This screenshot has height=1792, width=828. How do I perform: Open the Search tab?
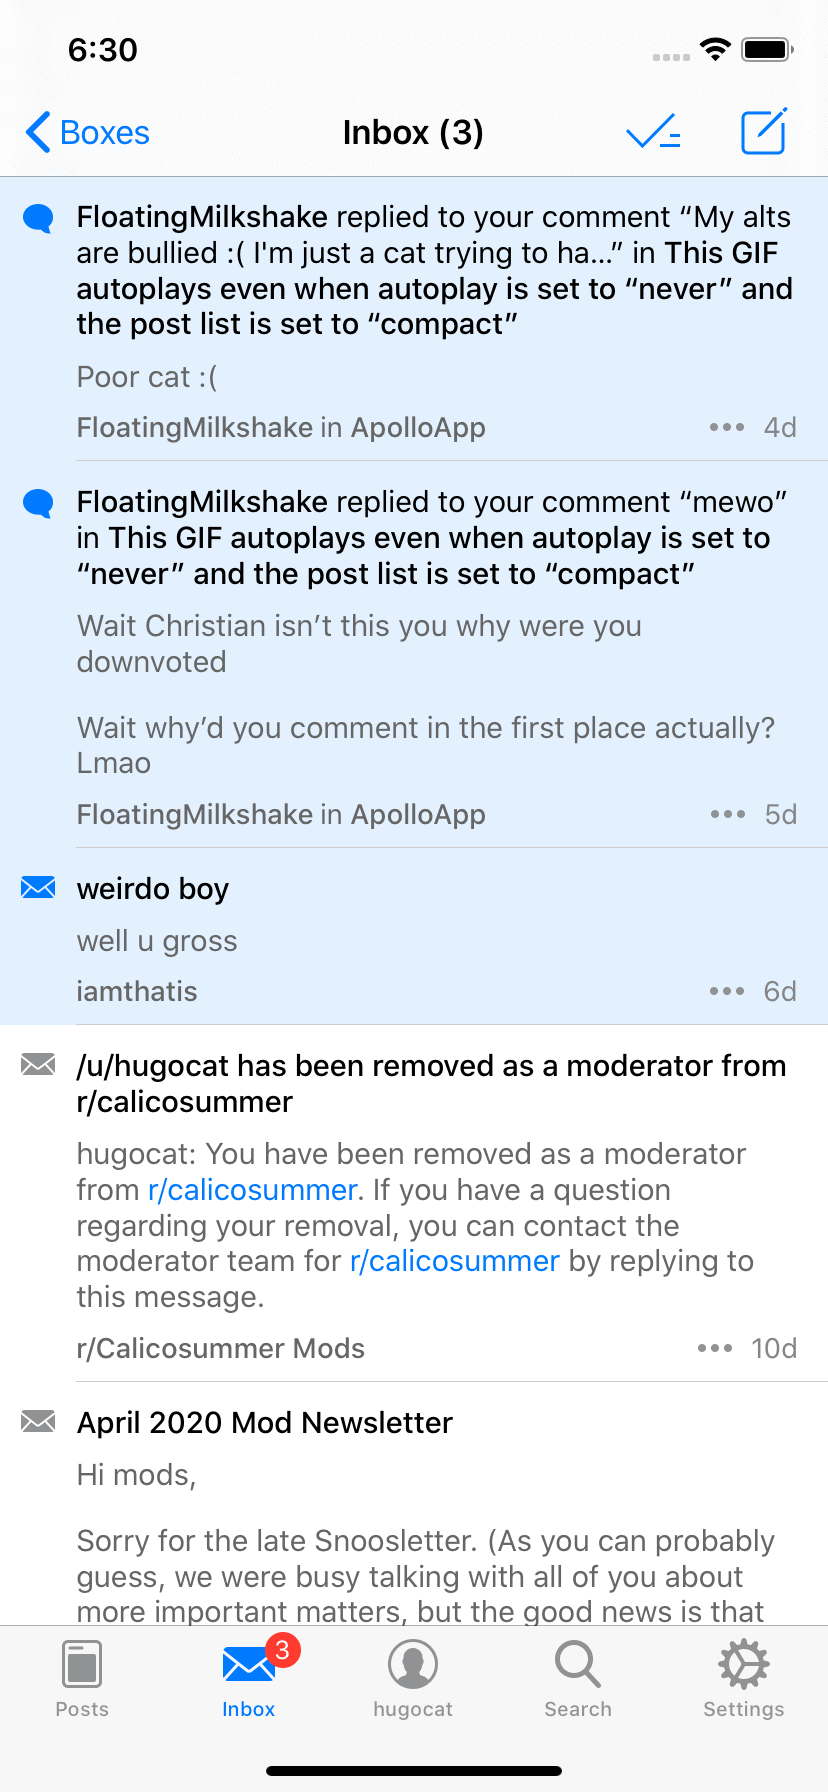tap(578, 1679)
